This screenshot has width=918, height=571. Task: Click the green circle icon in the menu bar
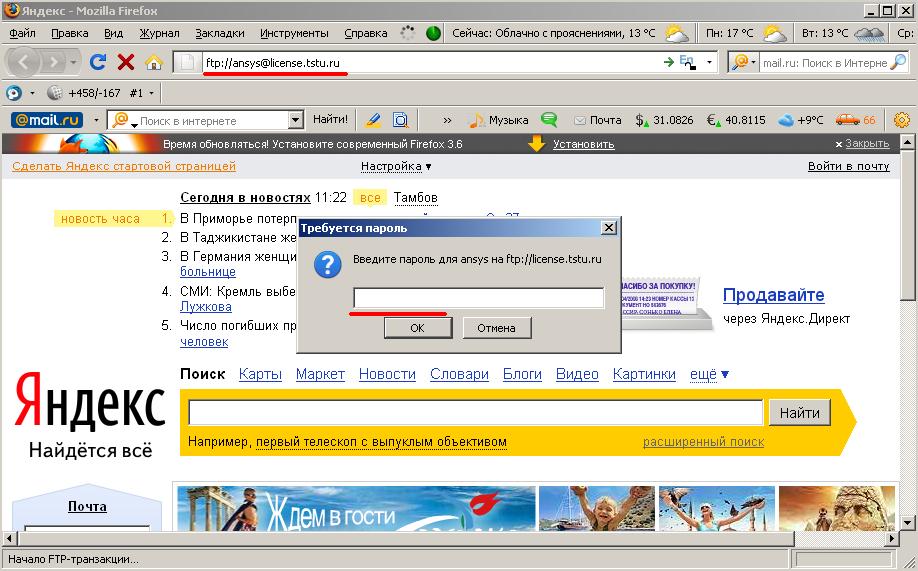coord(433,33)
